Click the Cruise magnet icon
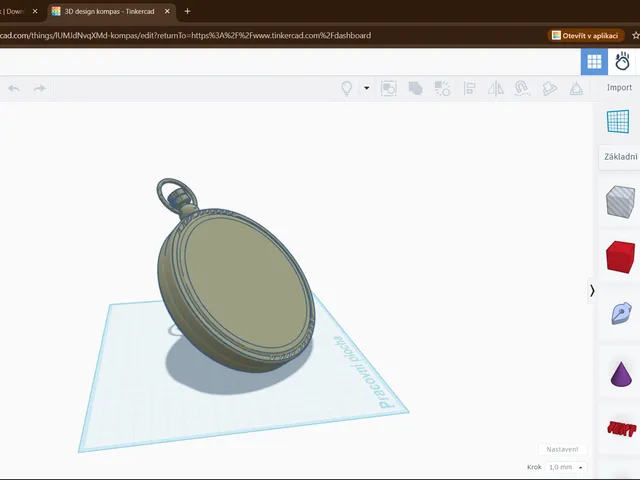Viewport: 640px width, 480px height. (x=522, y=88)
